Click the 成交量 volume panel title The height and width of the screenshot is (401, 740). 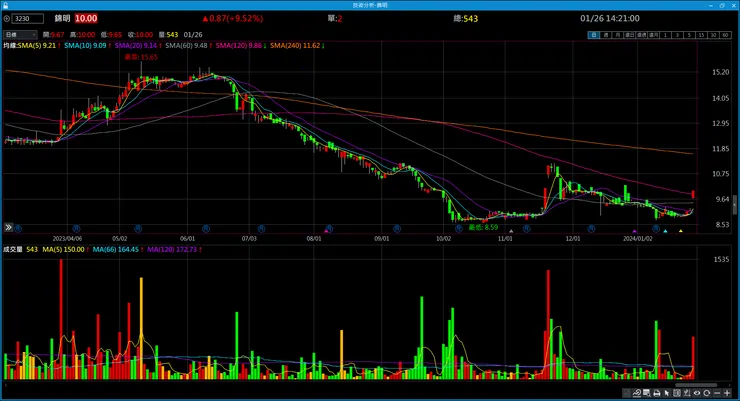point(13,249)
